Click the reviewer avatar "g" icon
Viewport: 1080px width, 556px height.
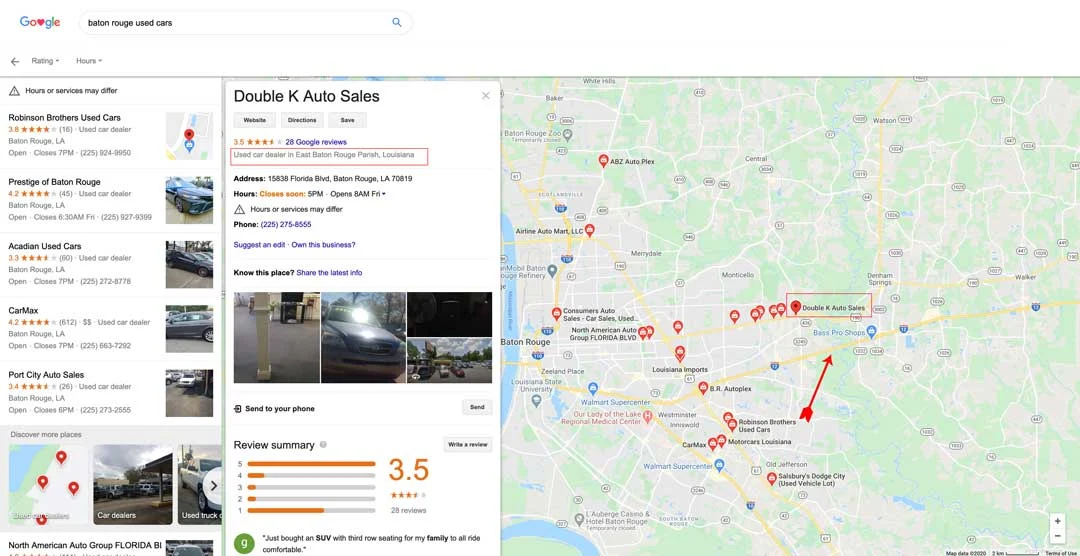pos(245,543)
